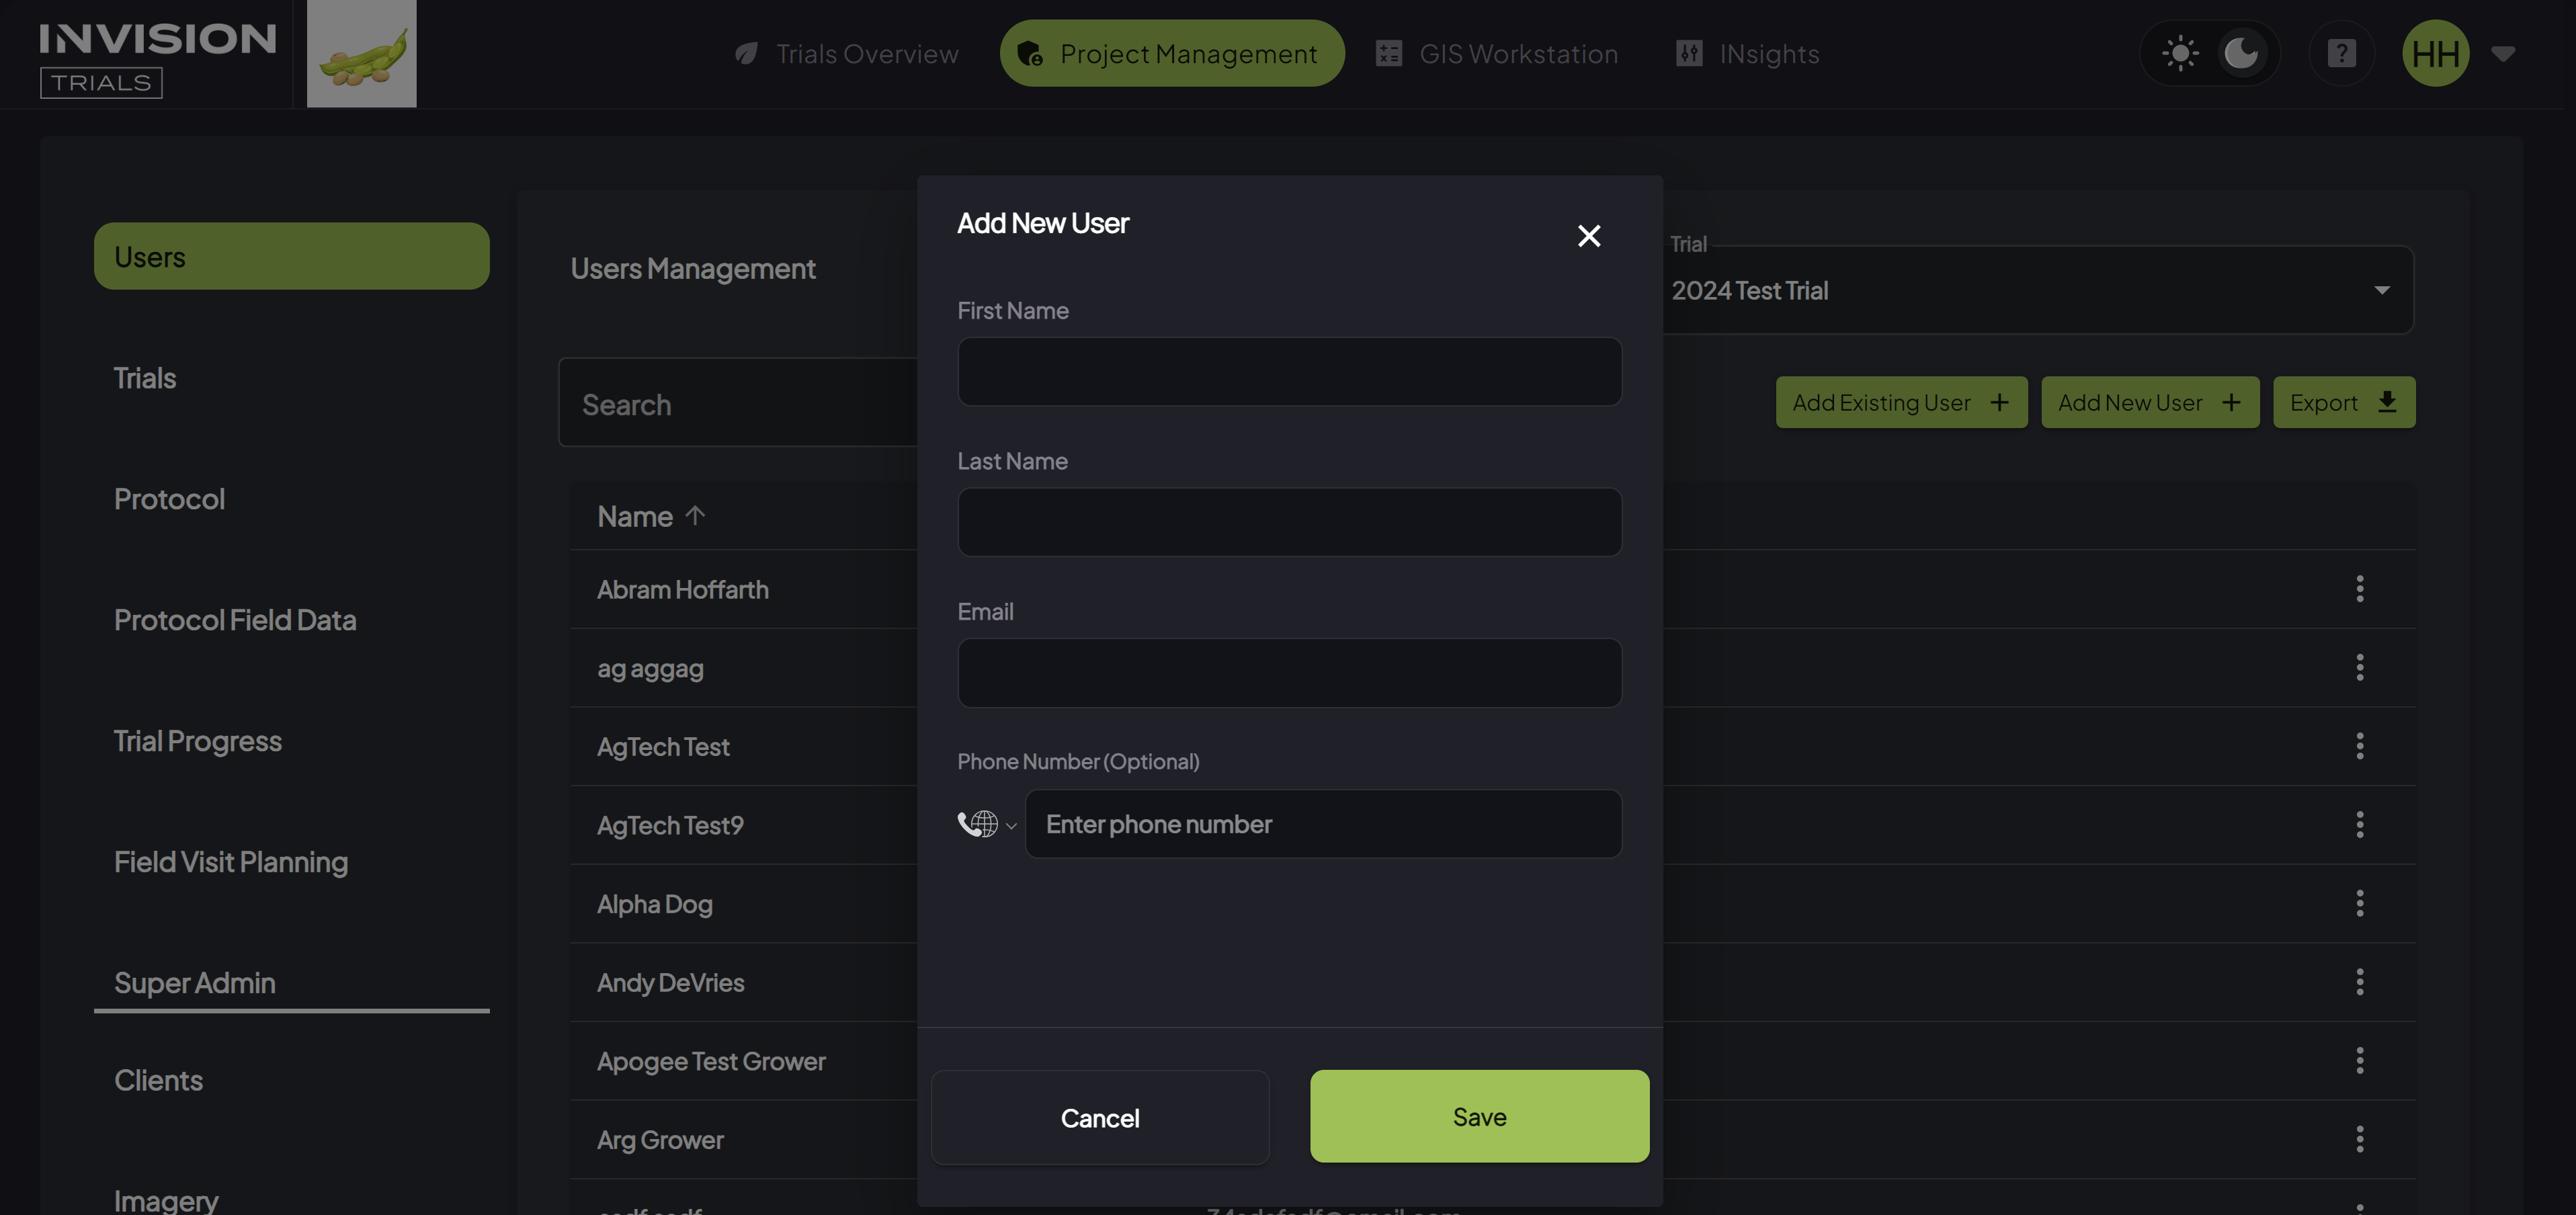Go to the Trials Overview tab
The height and width of the screenshot is (1215, 2576).
coord(846,53)
